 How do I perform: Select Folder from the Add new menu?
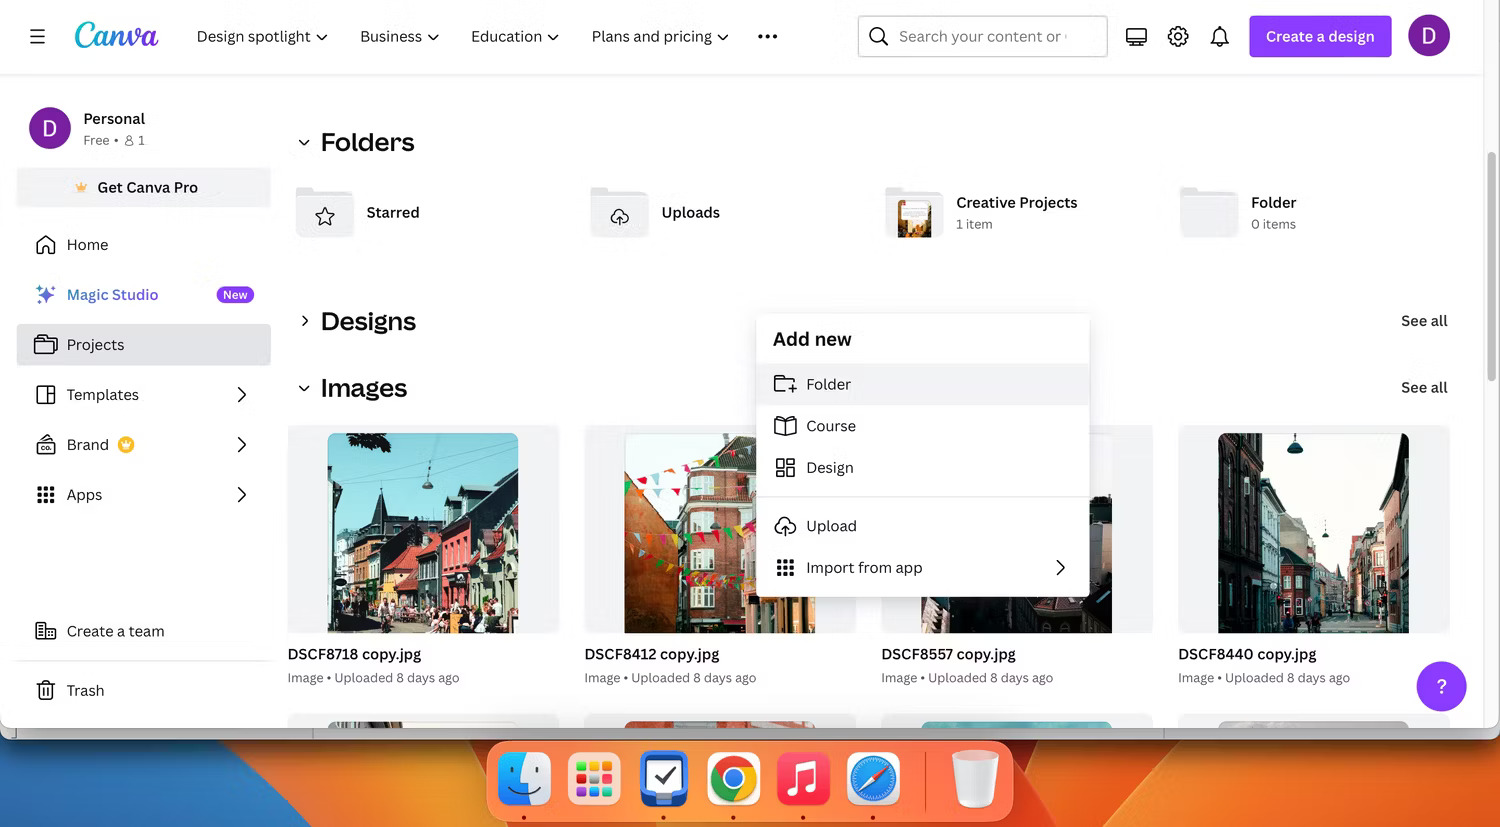tap(828, 384)
